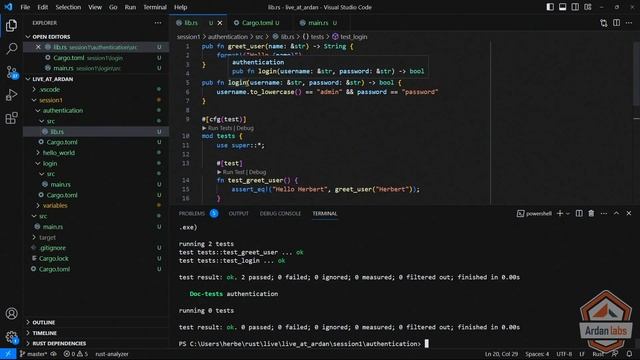Toggle the primary sidebar layout icon

[550, 7]
